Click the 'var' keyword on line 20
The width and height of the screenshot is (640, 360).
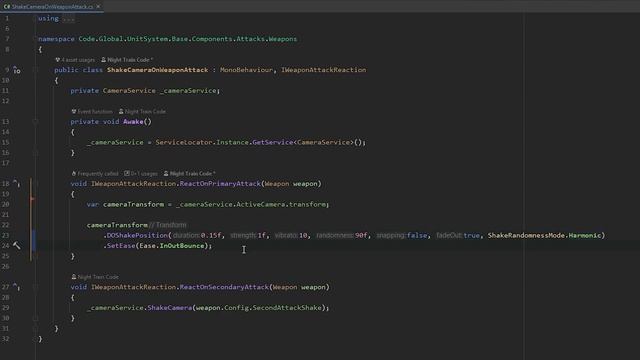point(93,204)
